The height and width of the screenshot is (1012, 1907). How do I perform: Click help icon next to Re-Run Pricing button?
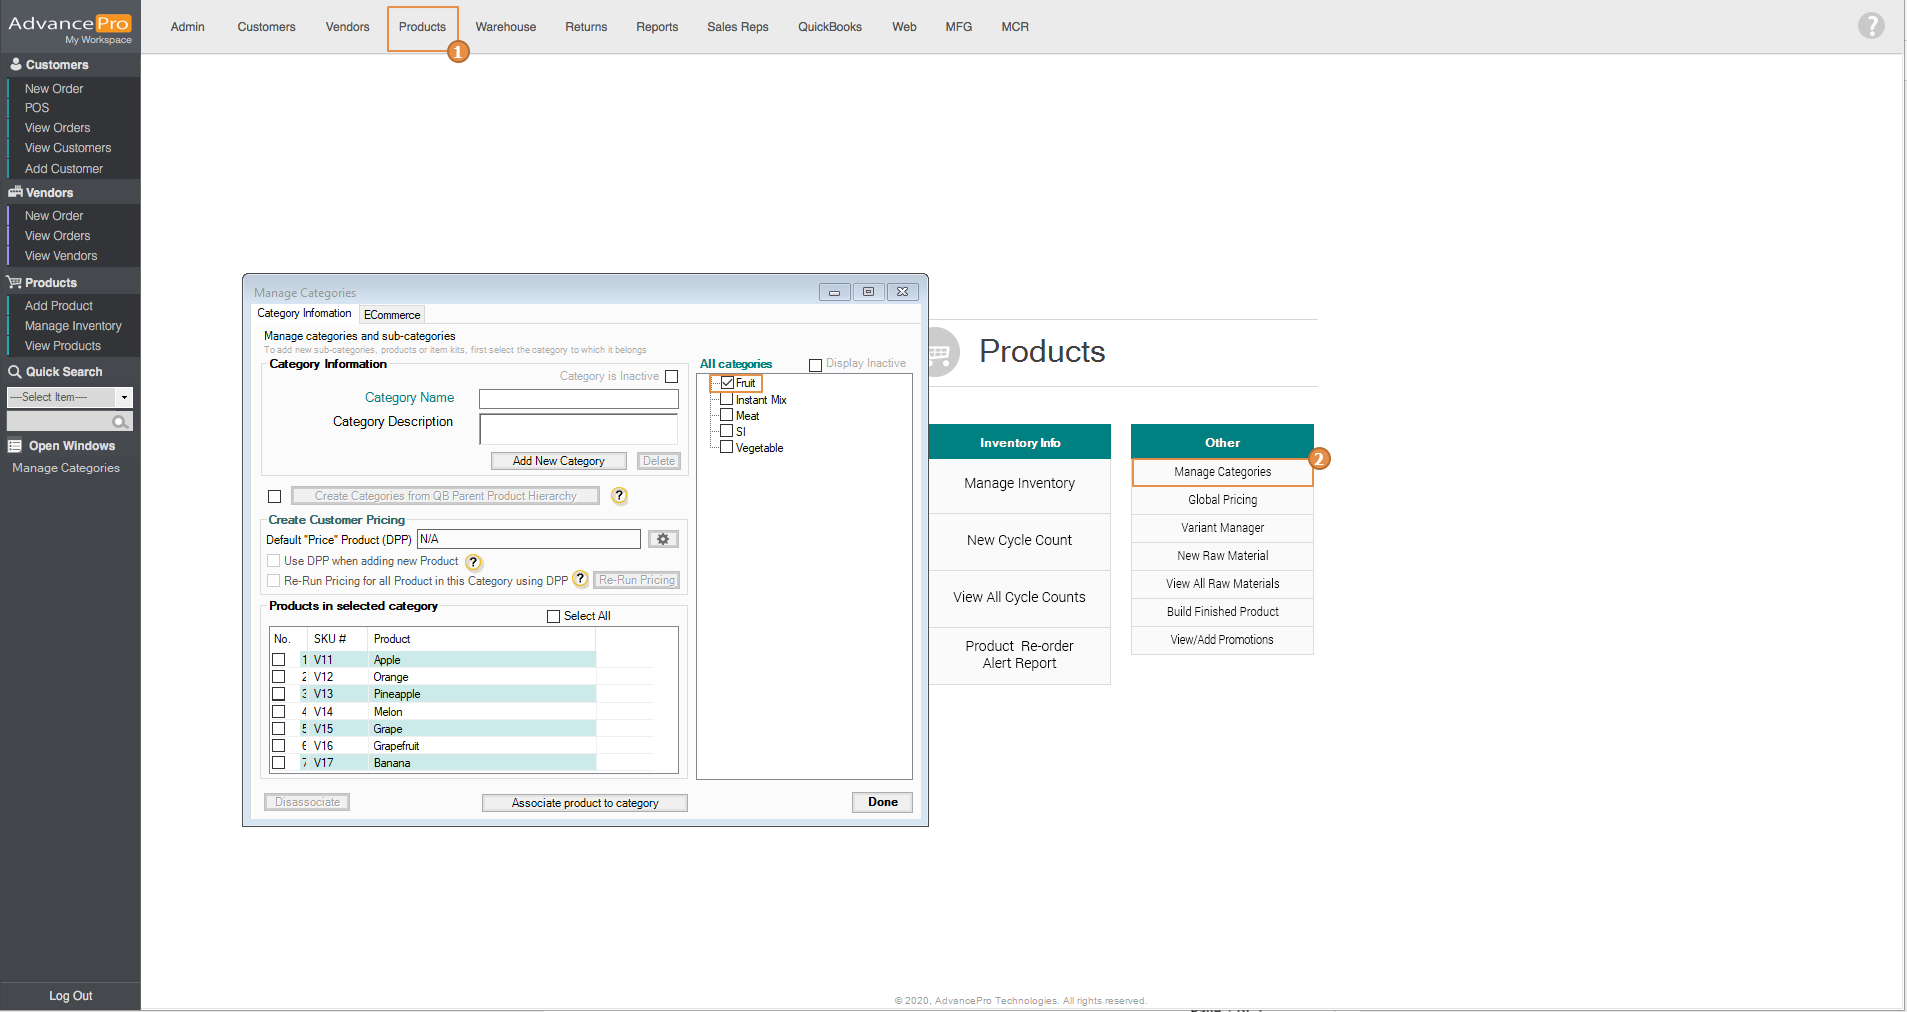click(580, 579)
